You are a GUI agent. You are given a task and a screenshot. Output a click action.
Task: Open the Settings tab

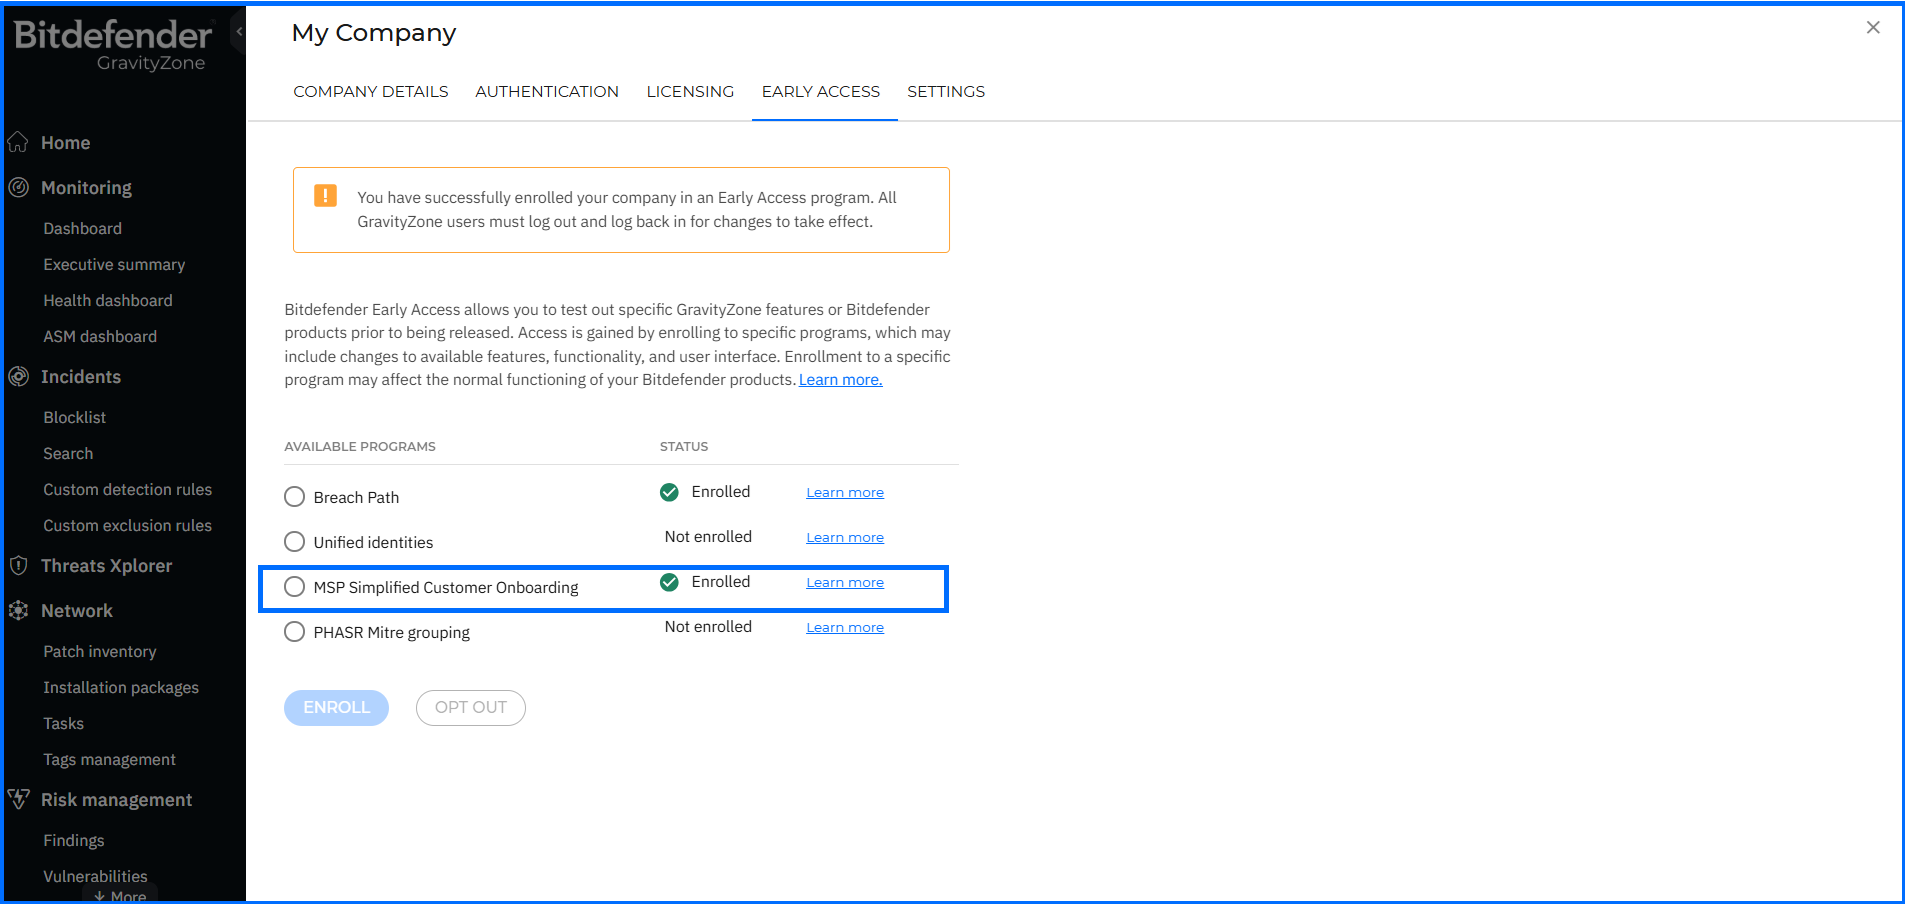click(x=946, y=91)
